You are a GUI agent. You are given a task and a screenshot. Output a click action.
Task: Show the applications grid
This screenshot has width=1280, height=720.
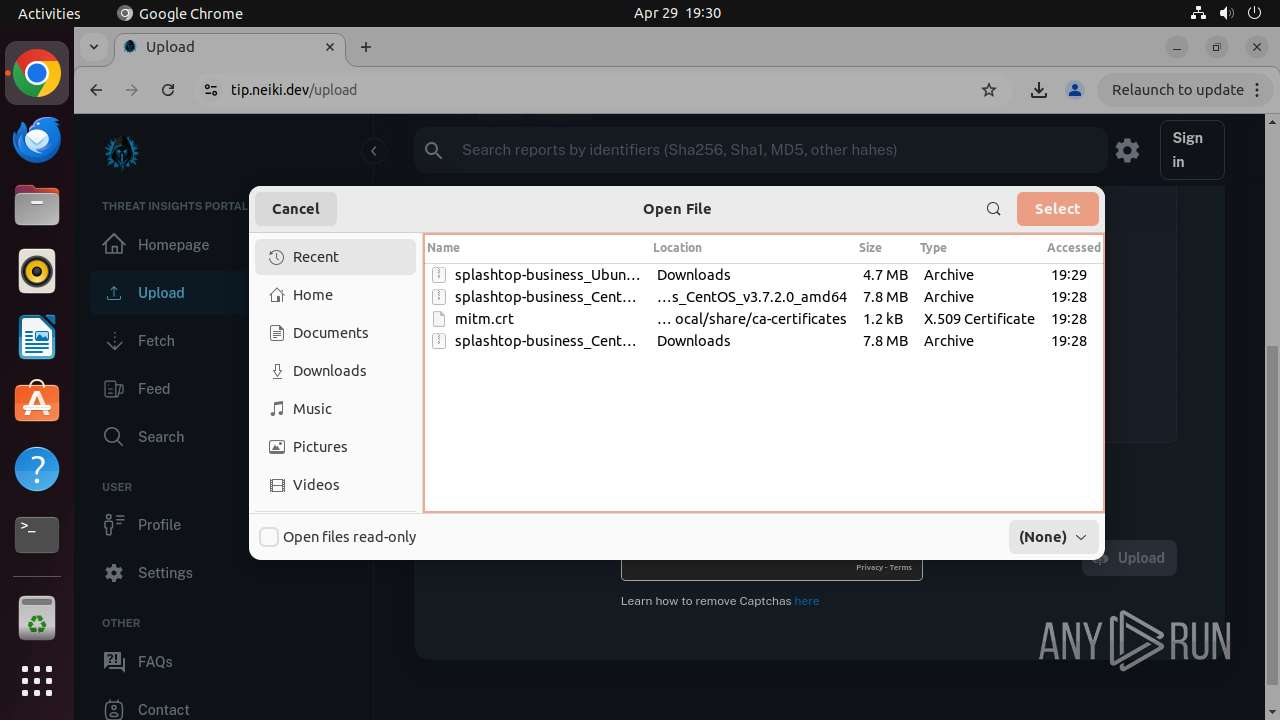[37, 681]
